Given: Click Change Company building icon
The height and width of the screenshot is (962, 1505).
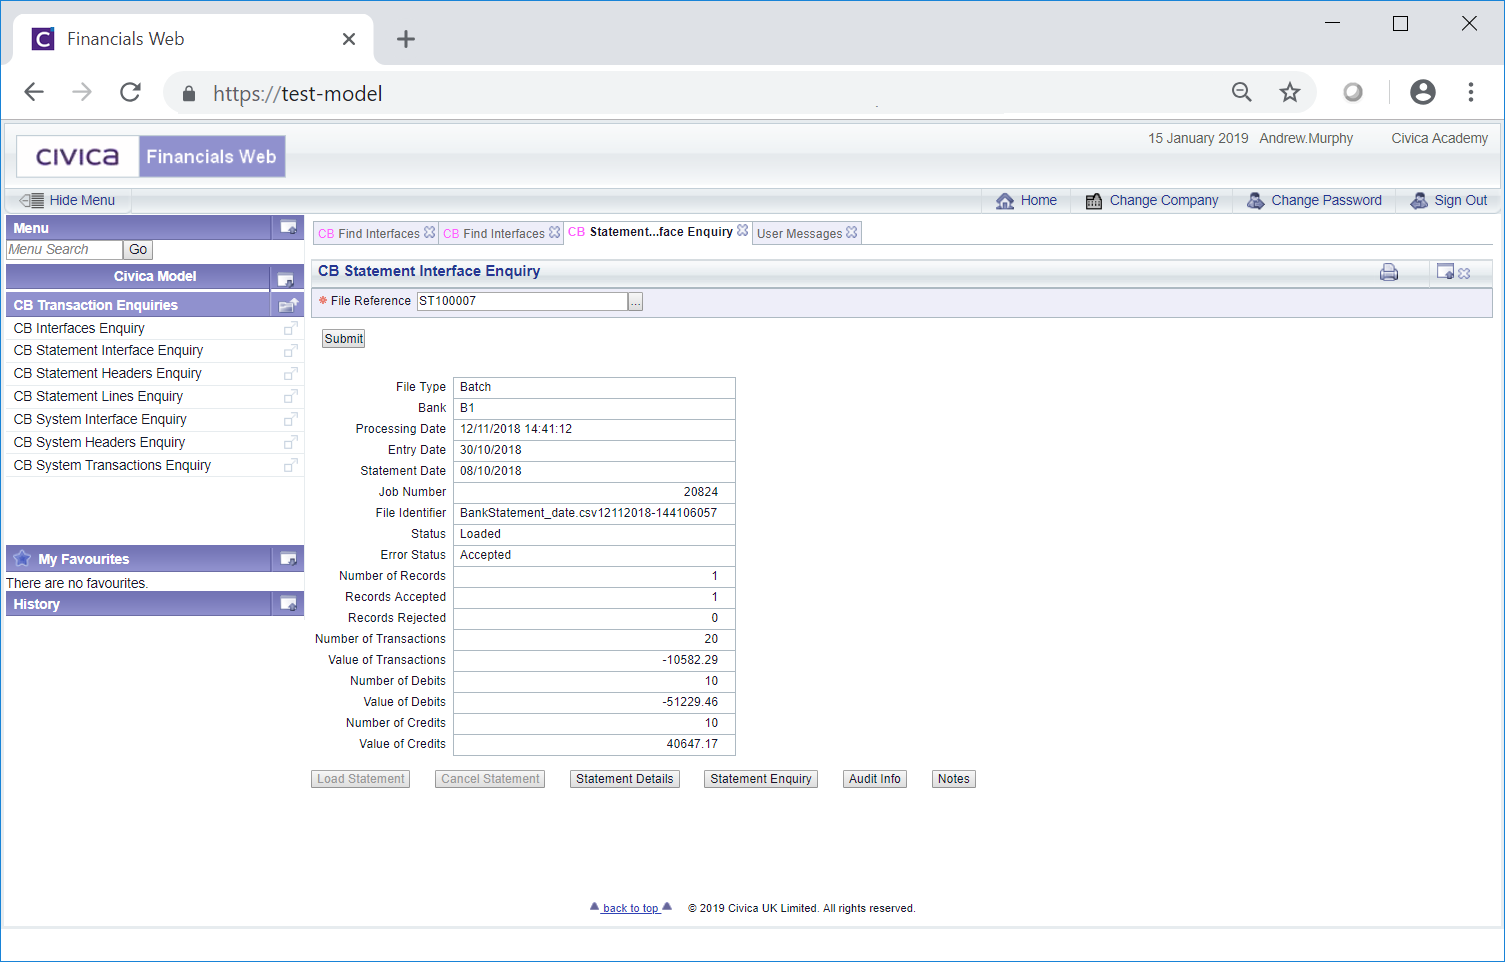Looking at the screenshot, I should click(1094, 201).
